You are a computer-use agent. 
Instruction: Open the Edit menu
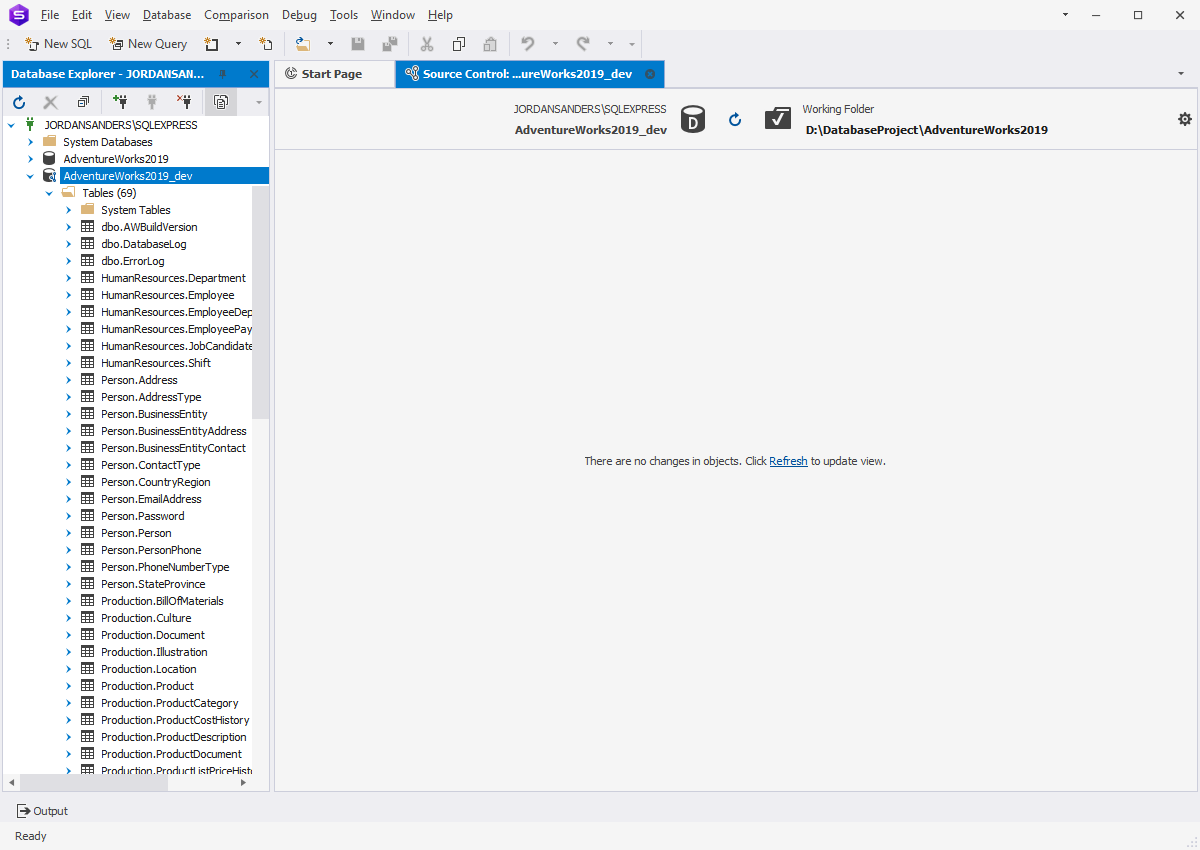82,15
